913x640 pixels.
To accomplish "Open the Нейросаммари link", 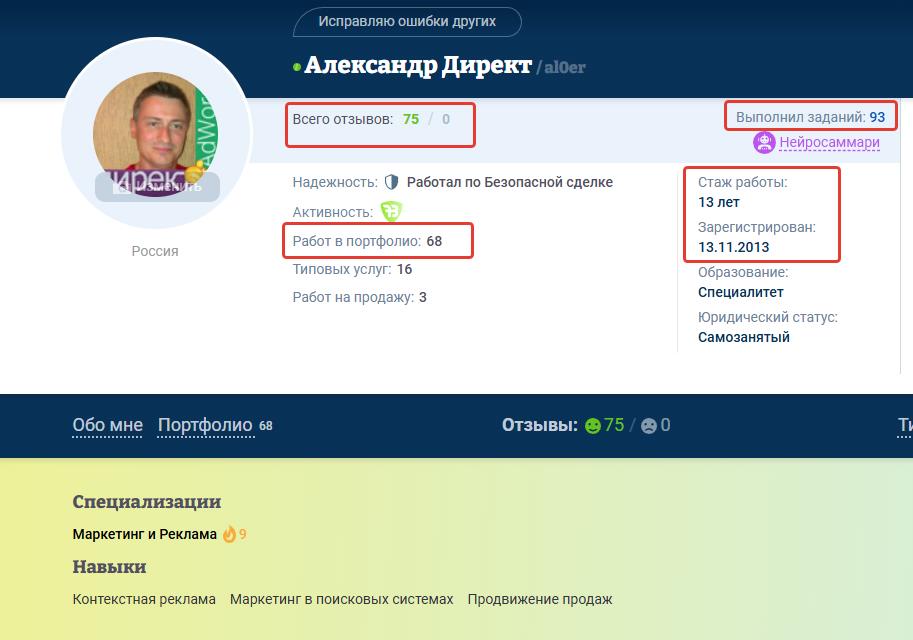I will coord(829,142).
